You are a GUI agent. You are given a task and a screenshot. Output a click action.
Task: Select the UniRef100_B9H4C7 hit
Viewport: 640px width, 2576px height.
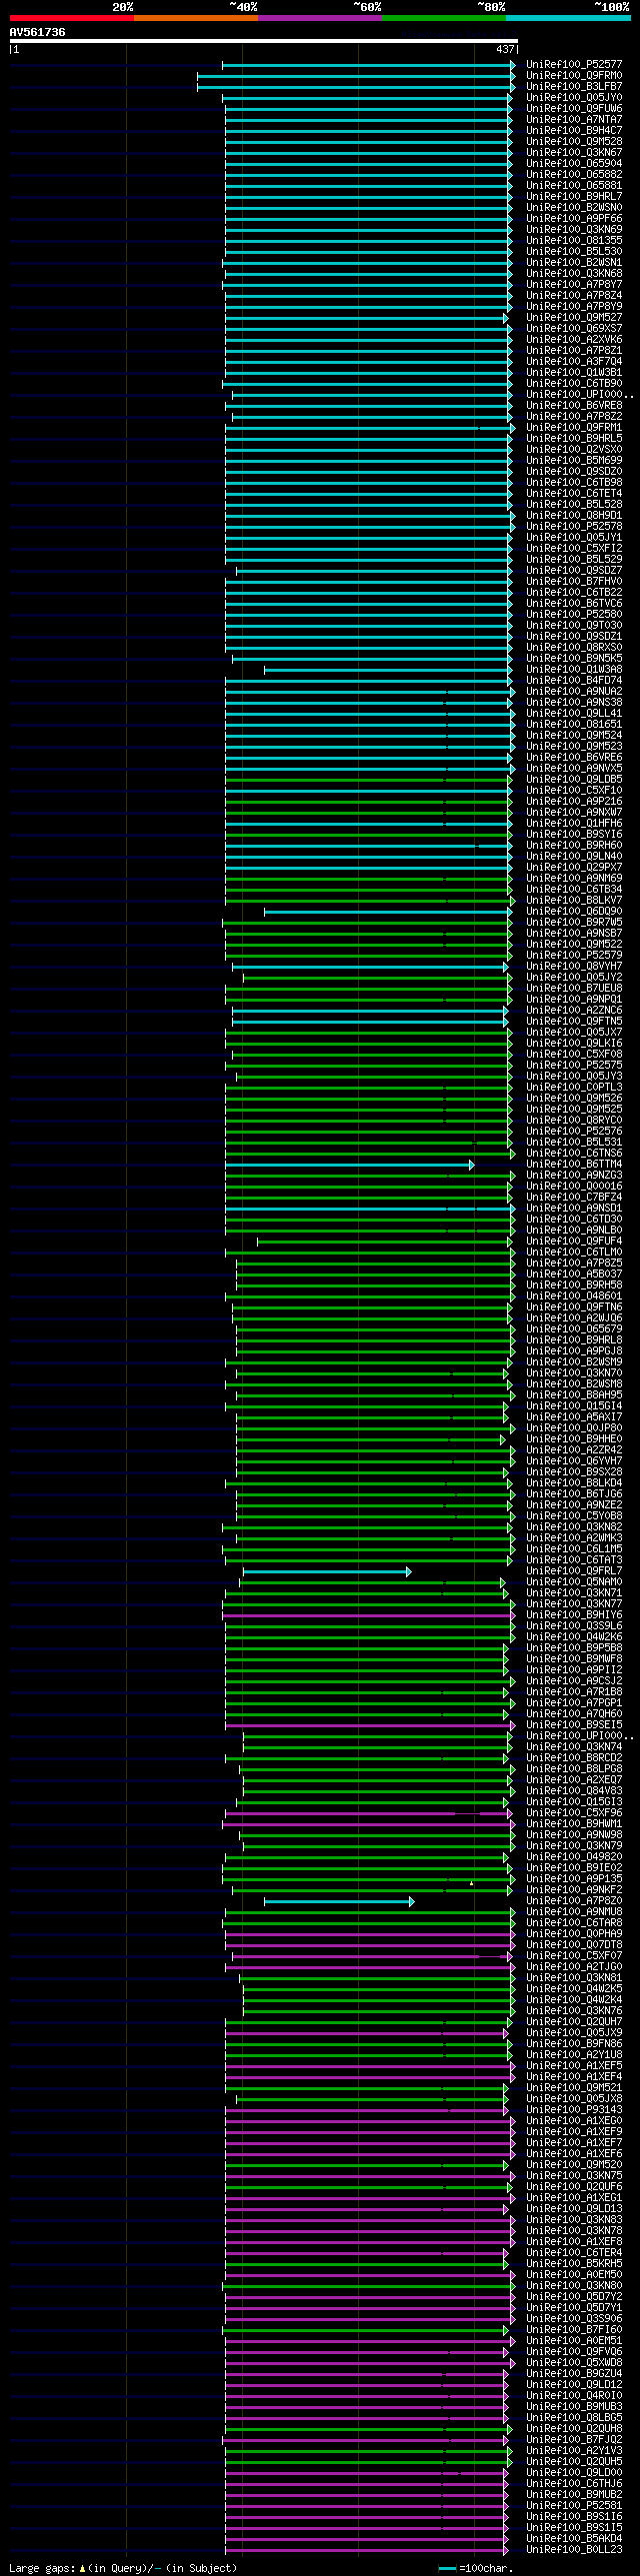574,130
